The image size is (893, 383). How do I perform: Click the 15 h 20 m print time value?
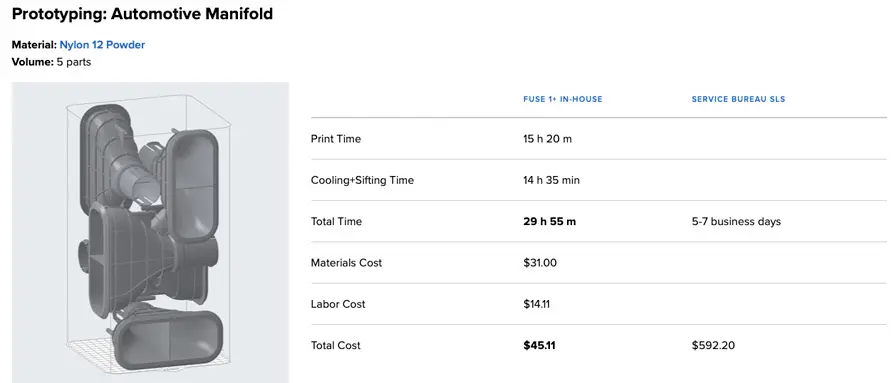pyautogui.click(x=547, y=139)
